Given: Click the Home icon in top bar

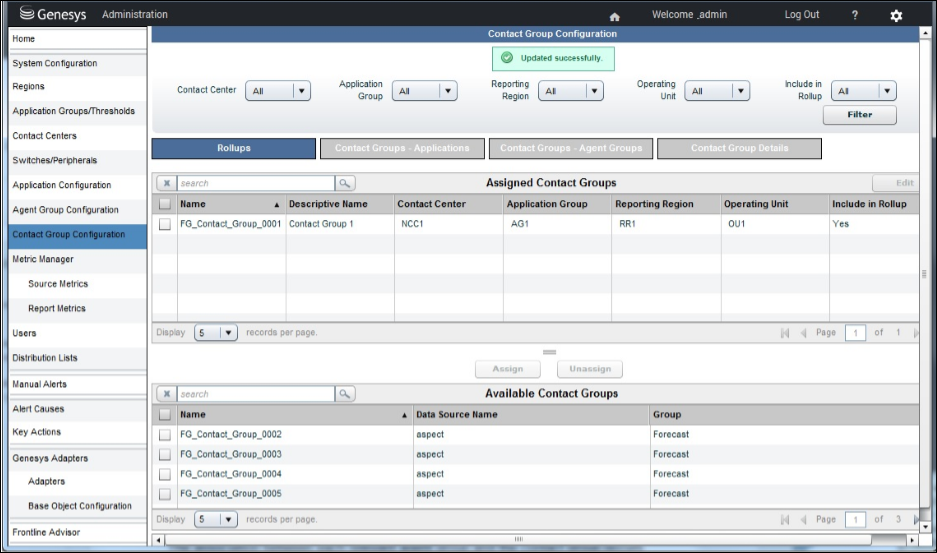Looking at the screenshot, I should pyautogui.click(x=614, y=16).
